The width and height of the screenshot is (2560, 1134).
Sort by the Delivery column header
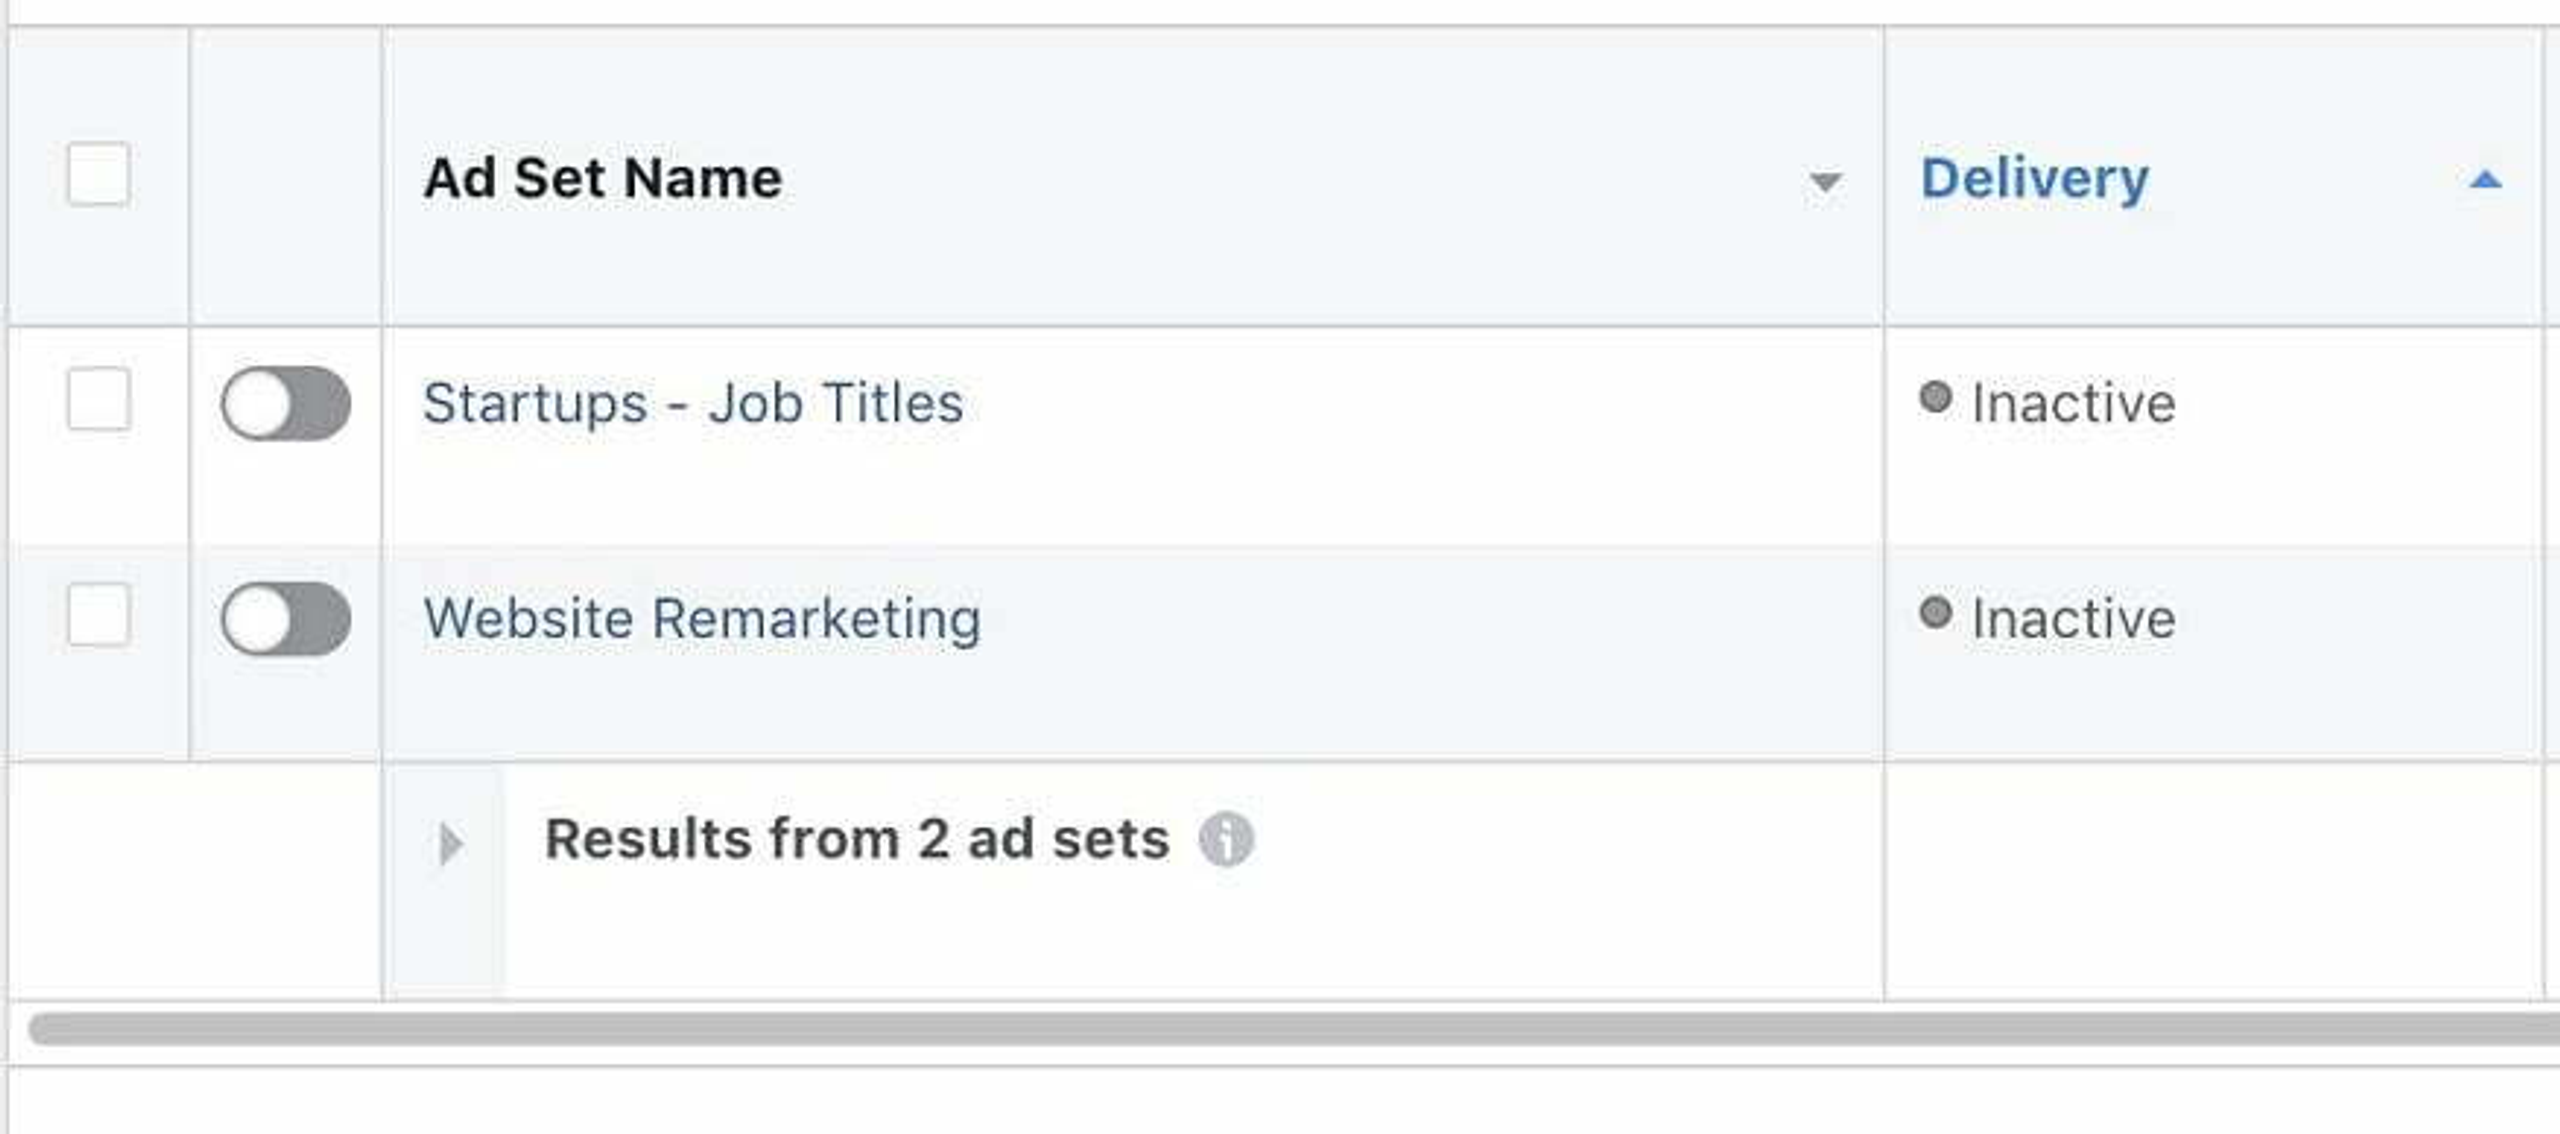[2034, 179]
